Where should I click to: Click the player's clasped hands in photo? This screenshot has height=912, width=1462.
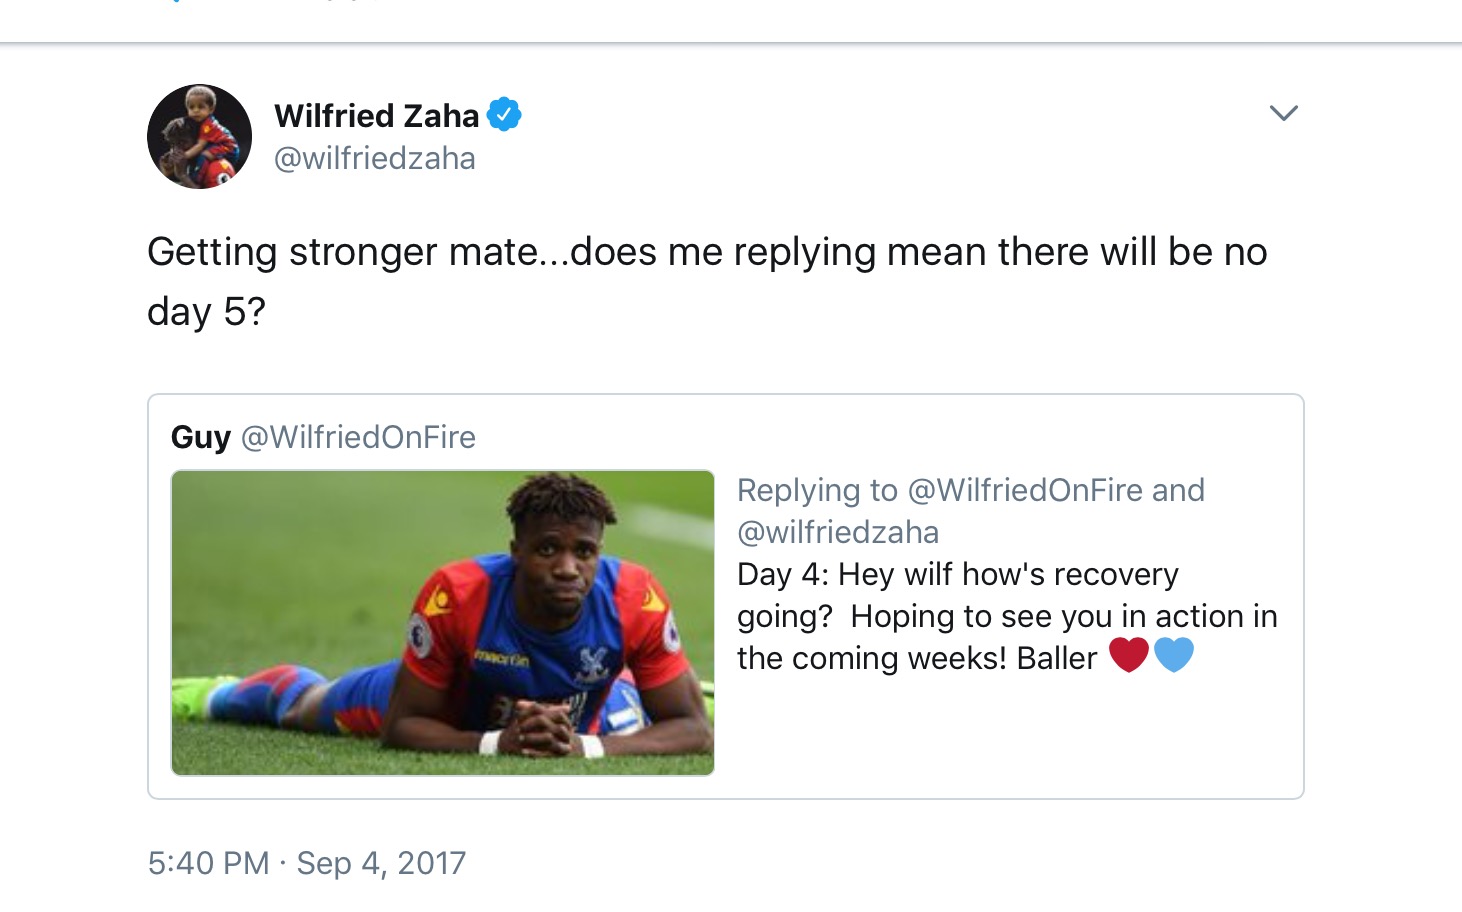[537, 727]
